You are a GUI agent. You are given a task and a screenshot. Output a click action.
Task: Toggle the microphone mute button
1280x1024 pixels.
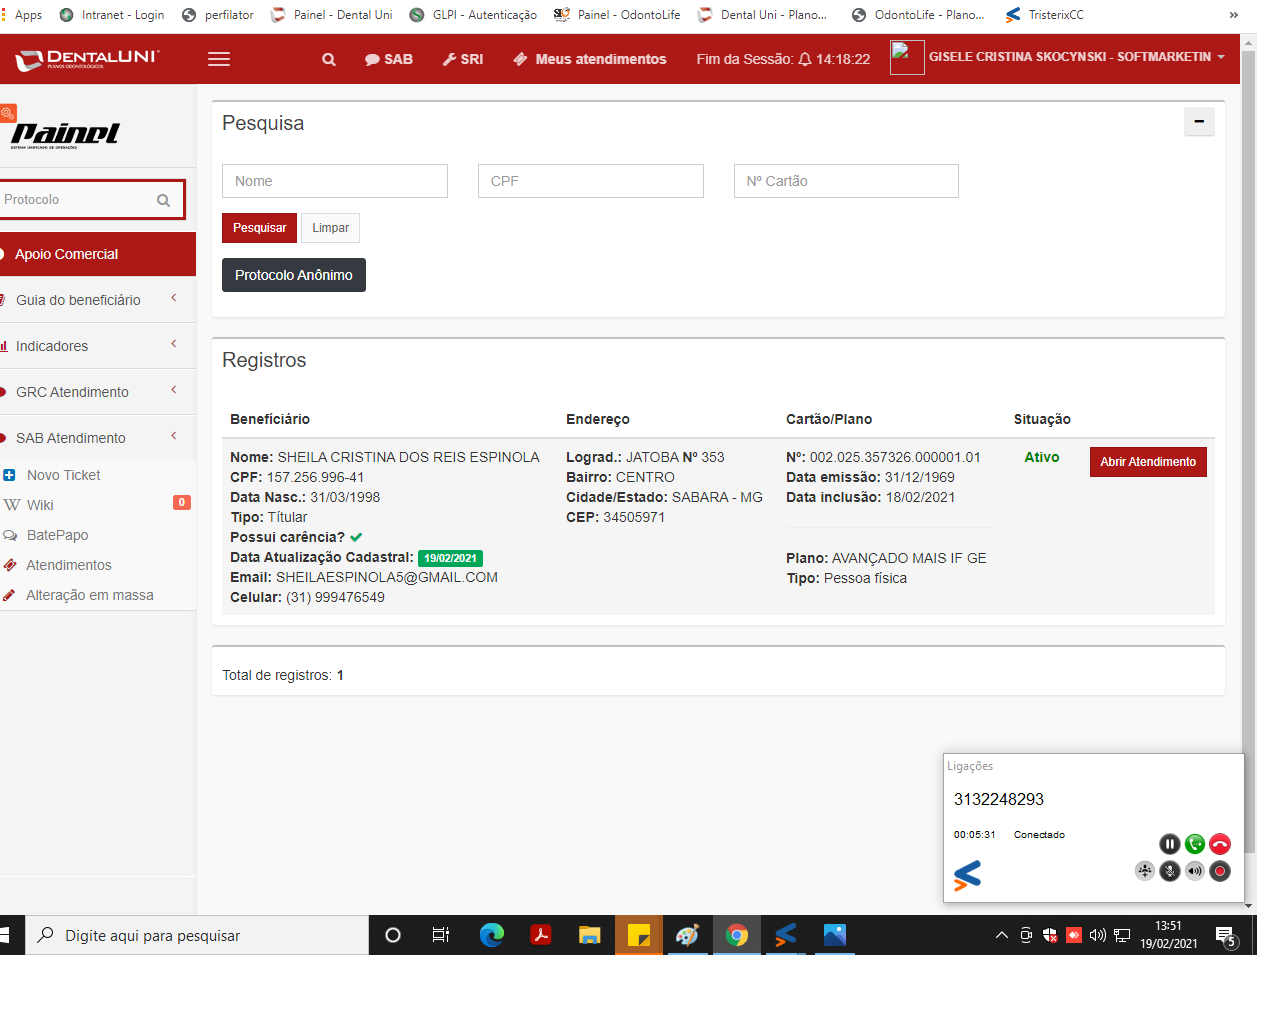coord(1169,871)
